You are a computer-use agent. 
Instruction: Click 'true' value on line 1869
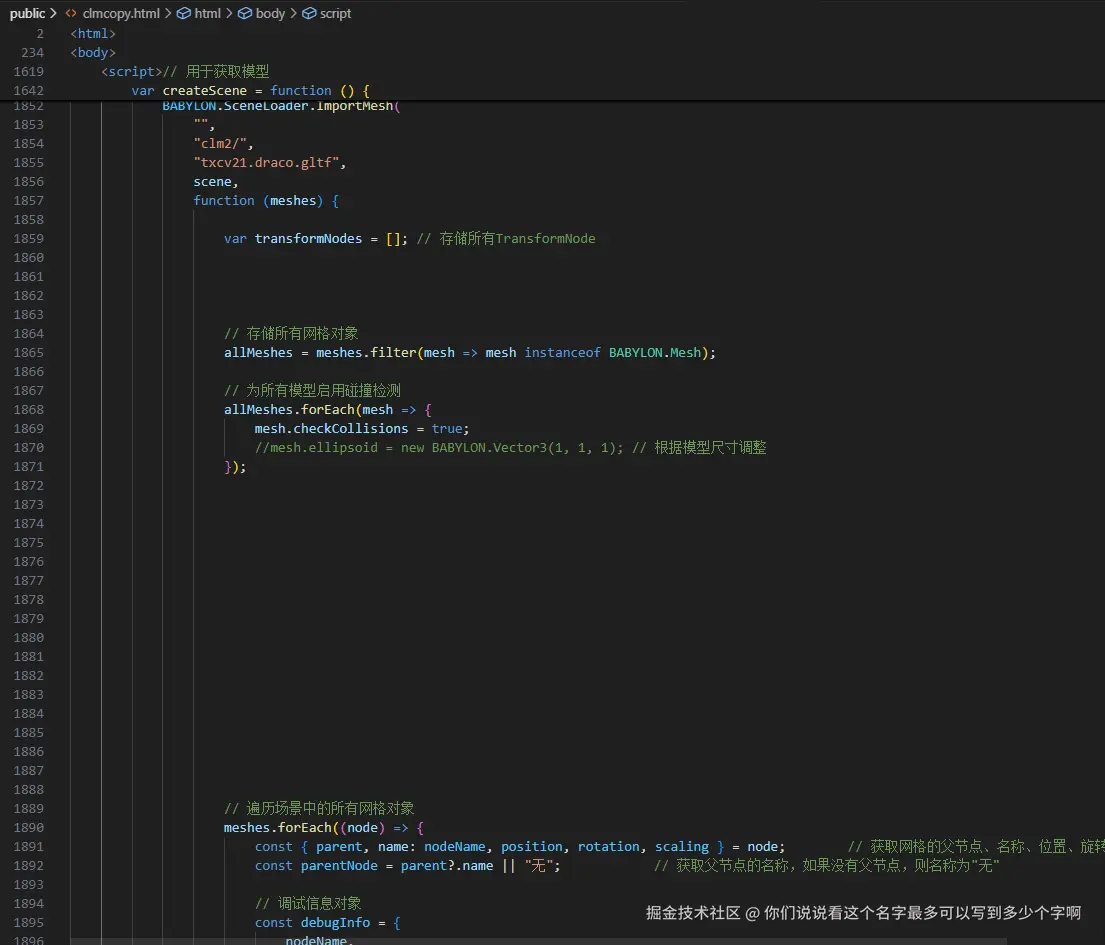tap(447, 428)
